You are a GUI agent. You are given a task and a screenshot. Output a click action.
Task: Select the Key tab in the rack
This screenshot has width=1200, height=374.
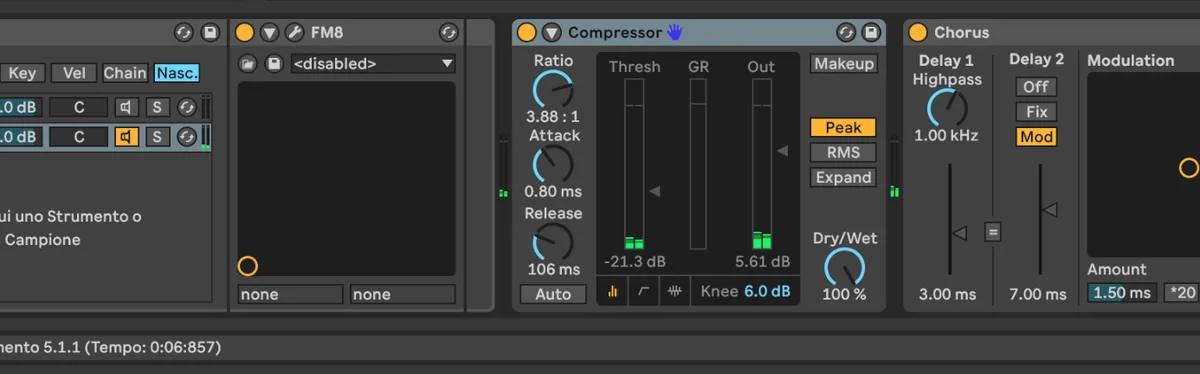22,73
